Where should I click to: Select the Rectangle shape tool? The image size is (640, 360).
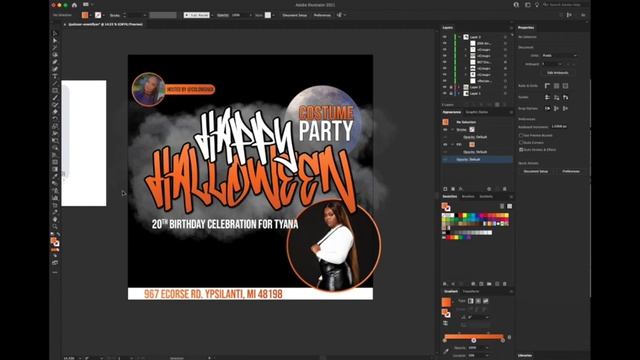coord(55,91)
